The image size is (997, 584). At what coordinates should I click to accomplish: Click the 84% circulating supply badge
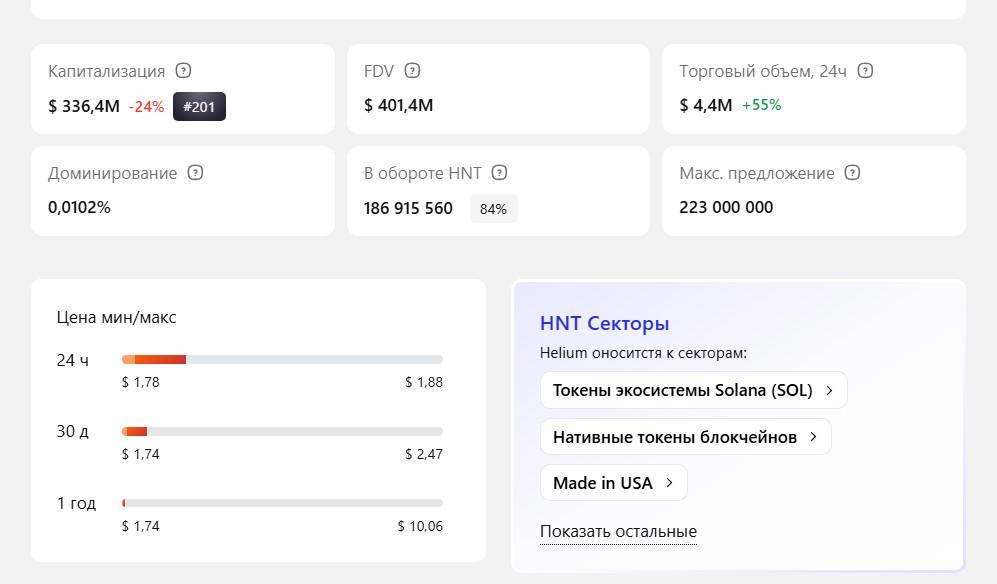493,209
